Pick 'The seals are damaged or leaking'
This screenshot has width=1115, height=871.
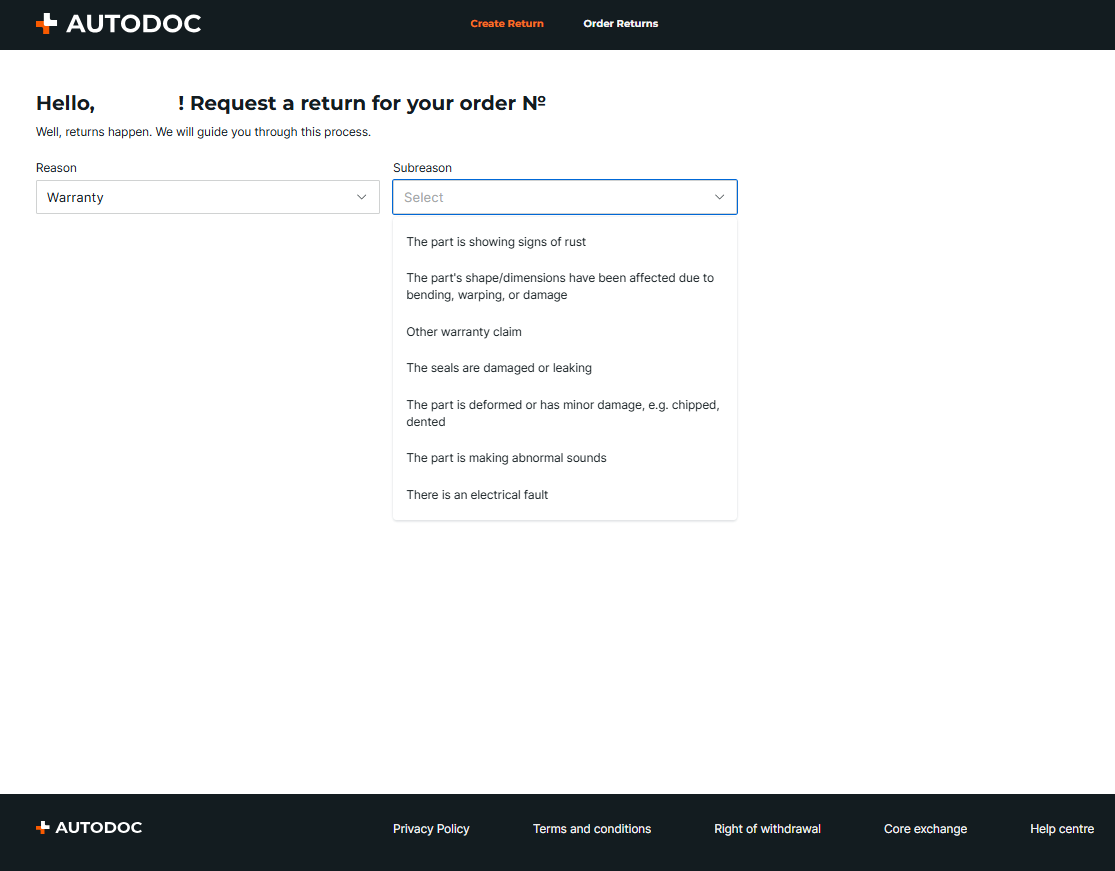click(499, 368)
